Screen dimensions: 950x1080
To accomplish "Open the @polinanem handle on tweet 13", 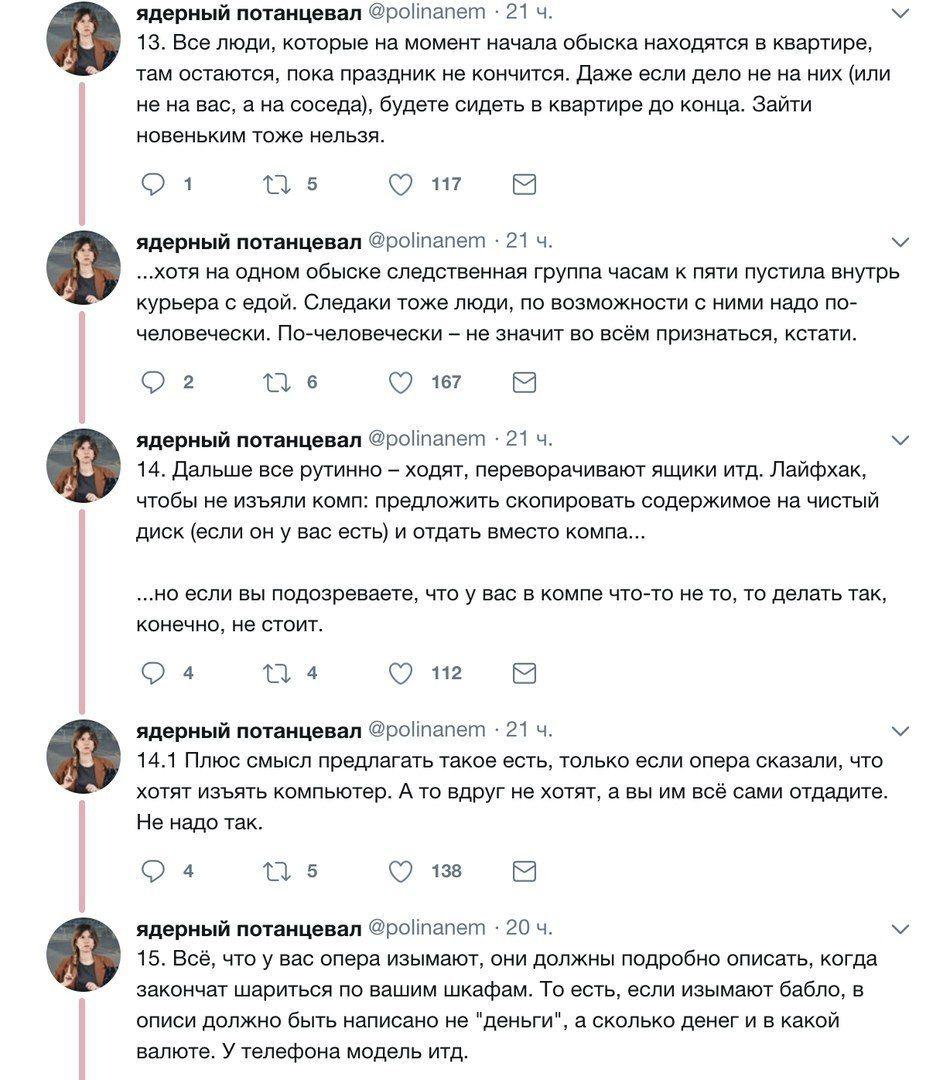I will click(x=427, y=13).
